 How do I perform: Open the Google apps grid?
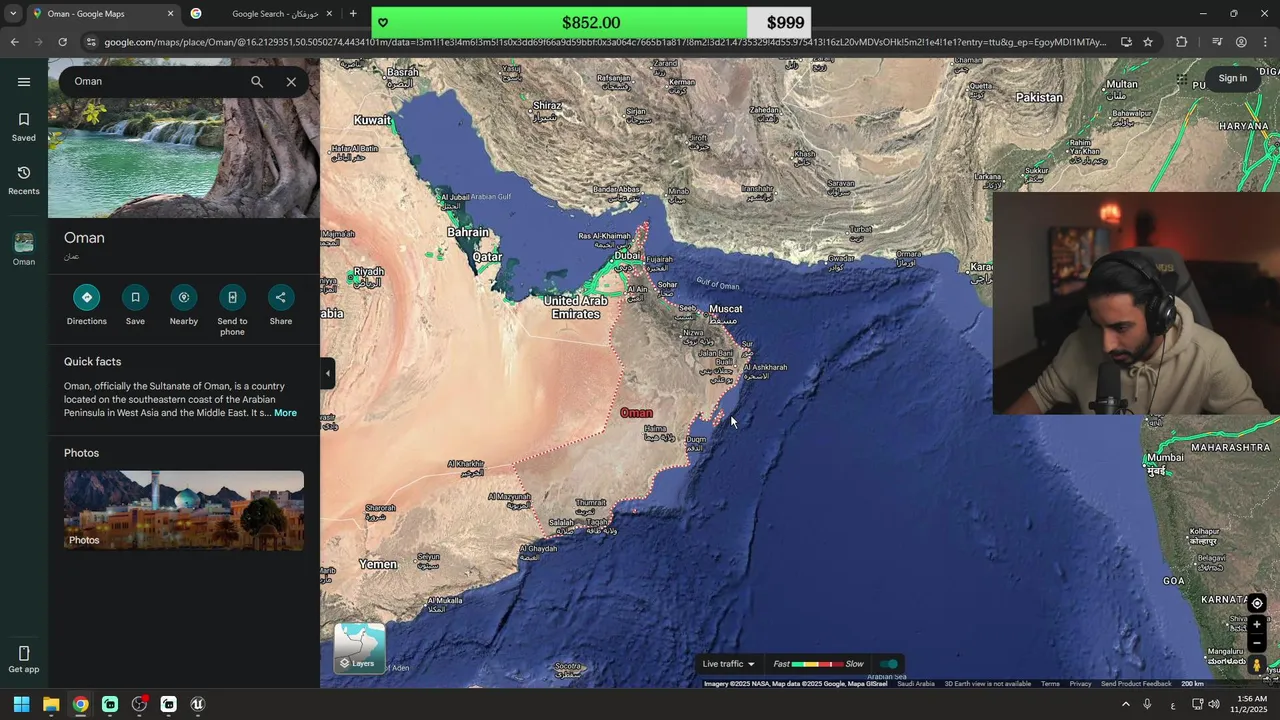[1182, 79]
